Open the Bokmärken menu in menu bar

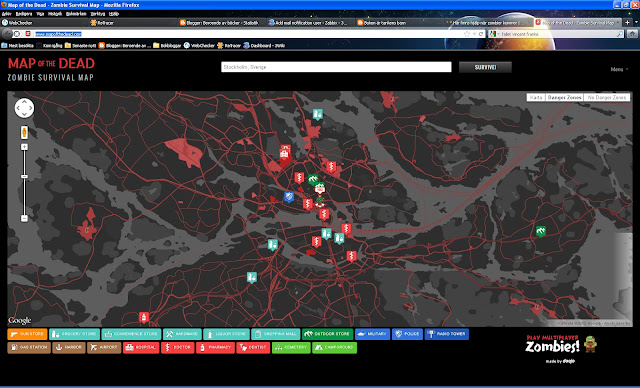[x=76, y=13]
